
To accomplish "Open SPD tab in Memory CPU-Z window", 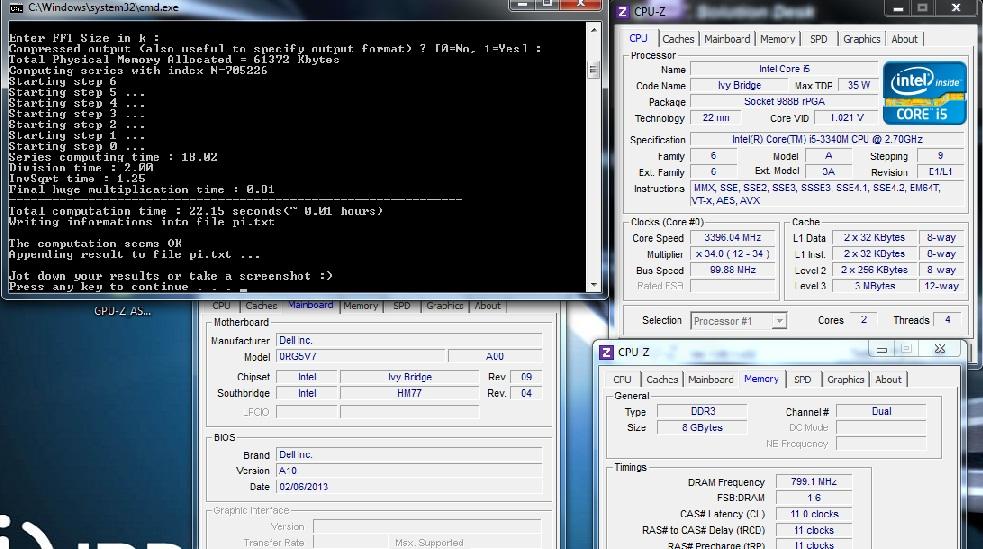I will coord(802,379).
